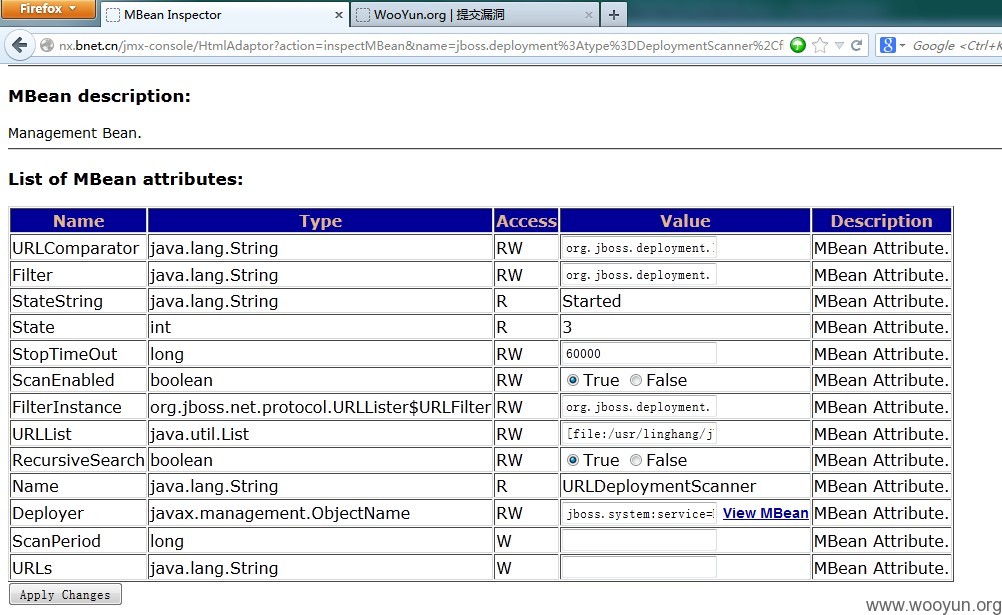Viewport: 1002px width, 615px height.
Task: Click the 'List of MBean attributes:' heading
Action: point(126,179)
